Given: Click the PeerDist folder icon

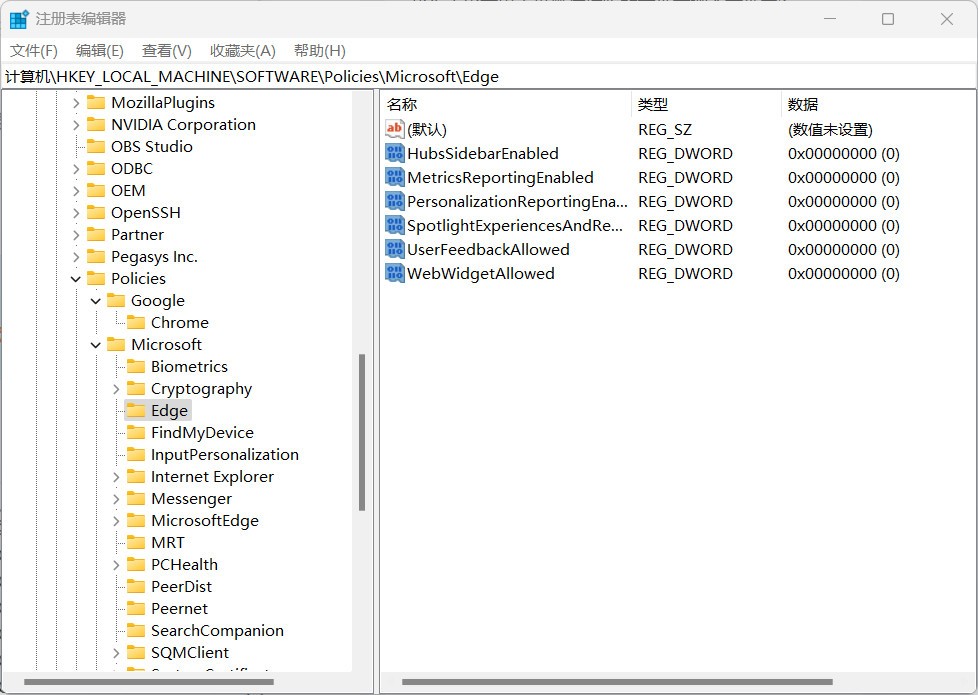Looking at the screenshot, I should pos(136,586).
